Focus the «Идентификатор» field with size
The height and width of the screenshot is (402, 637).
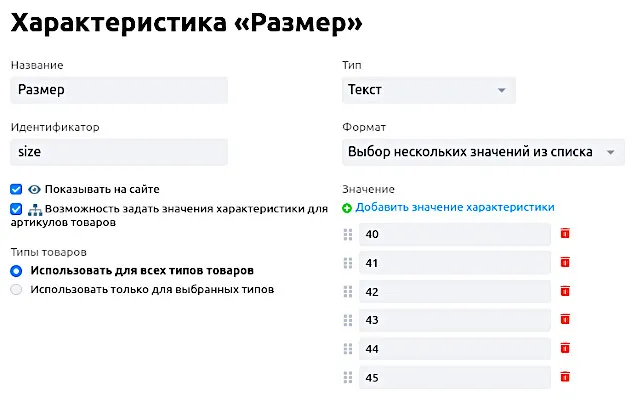click(119, 152)
